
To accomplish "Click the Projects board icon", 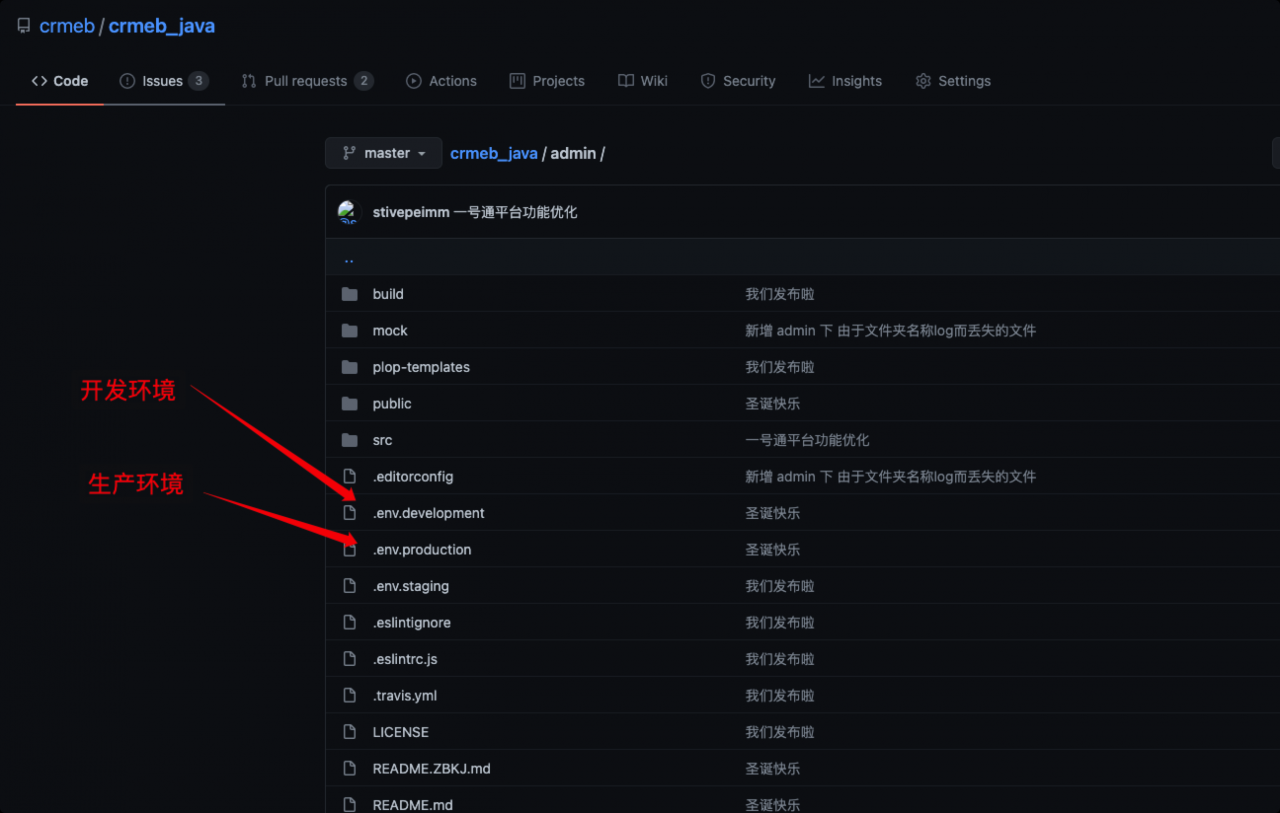I will [517, 81].
